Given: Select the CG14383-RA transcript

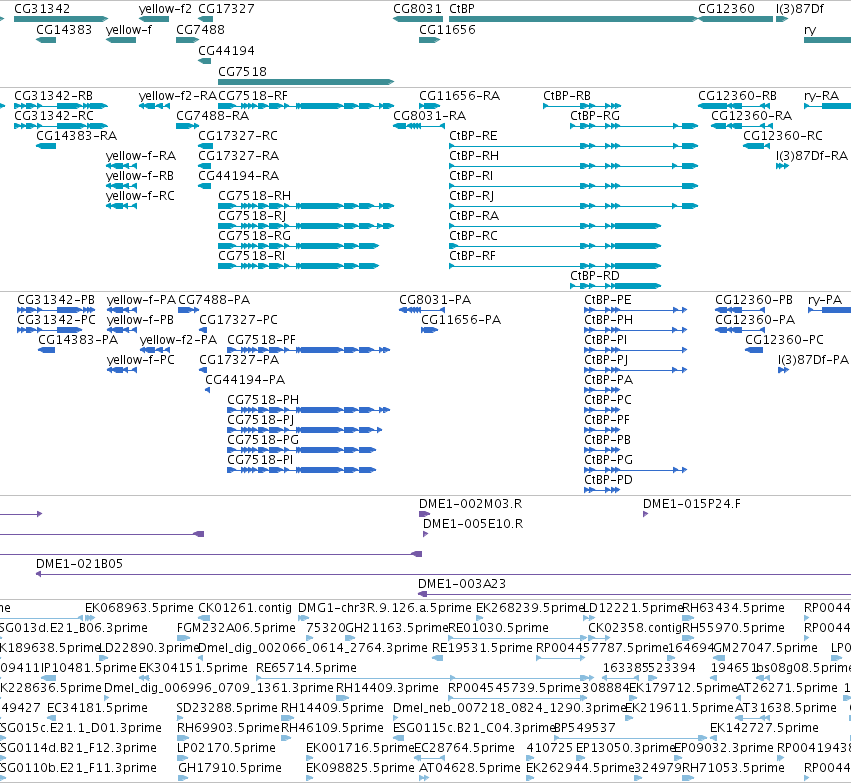Looking at the screenshot, I should point(46,146).
